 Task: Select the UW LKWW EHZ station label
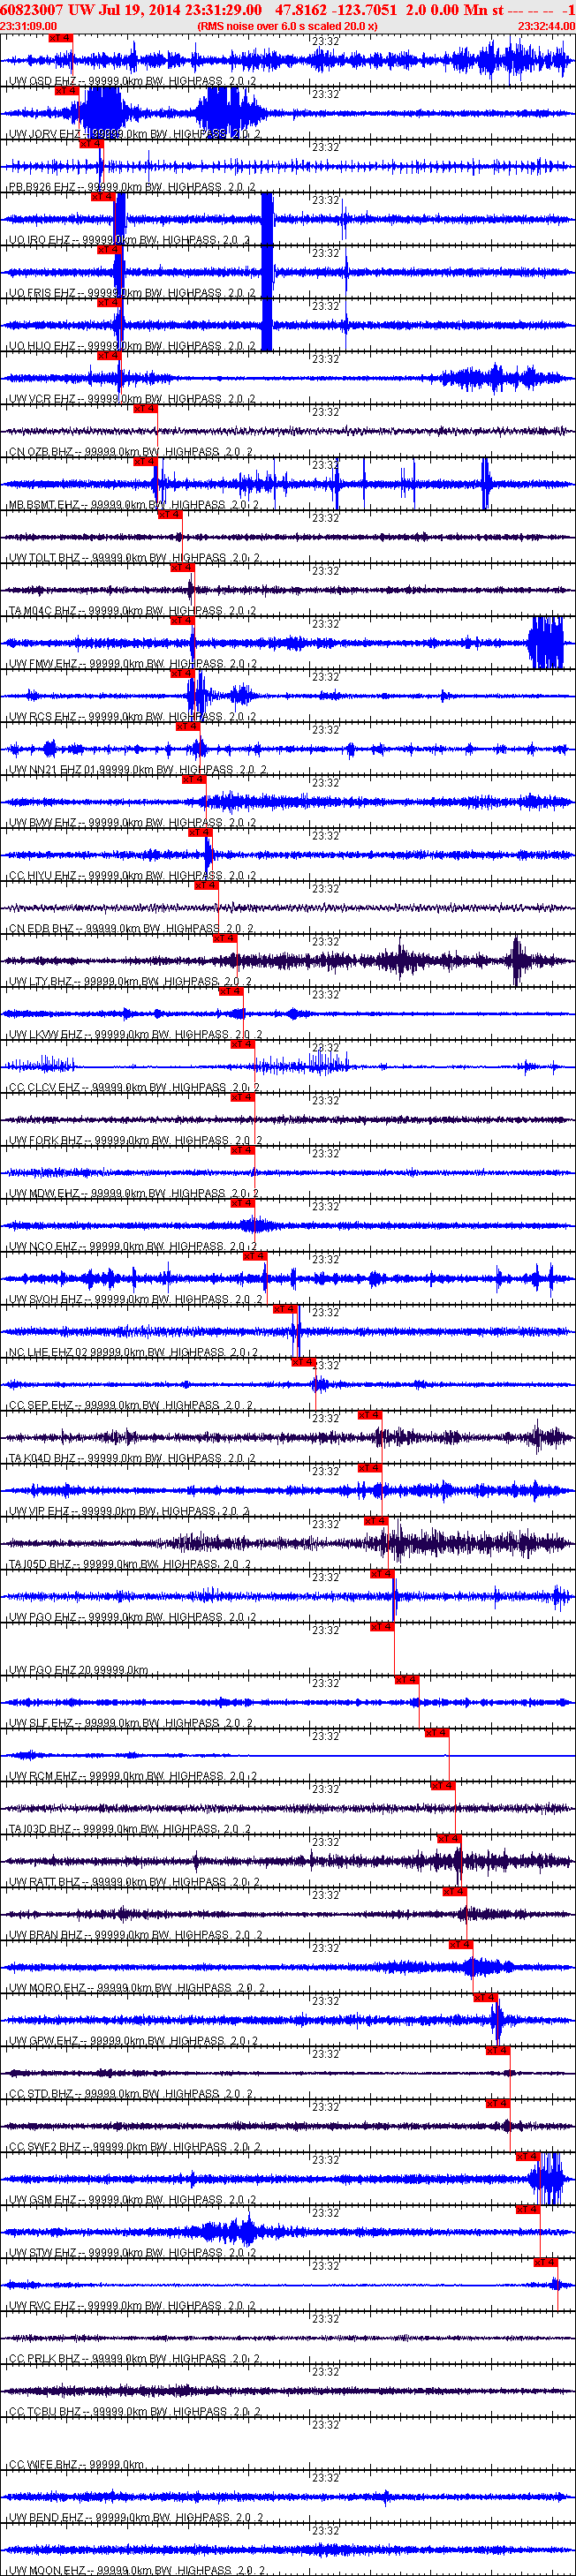coord(135,1035)
